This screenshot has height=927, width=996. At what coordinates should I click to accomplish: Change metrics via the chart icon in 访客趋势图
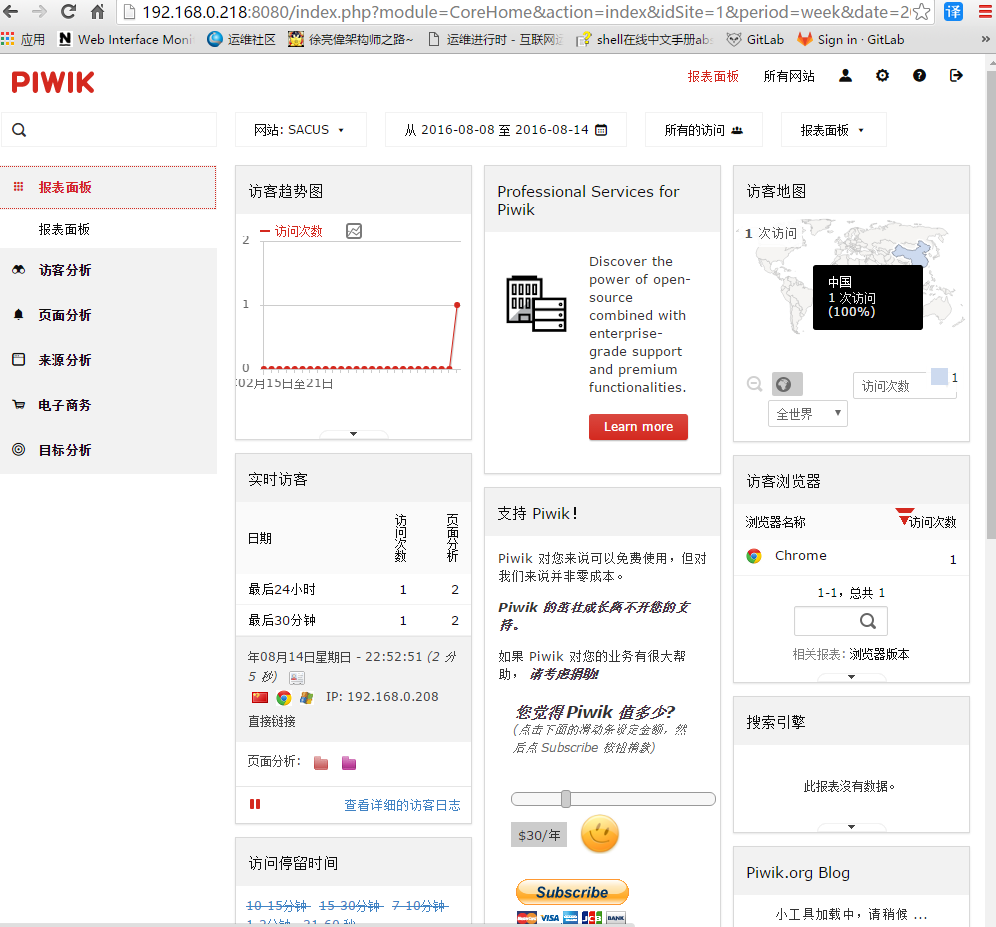(x=354, y=231)
